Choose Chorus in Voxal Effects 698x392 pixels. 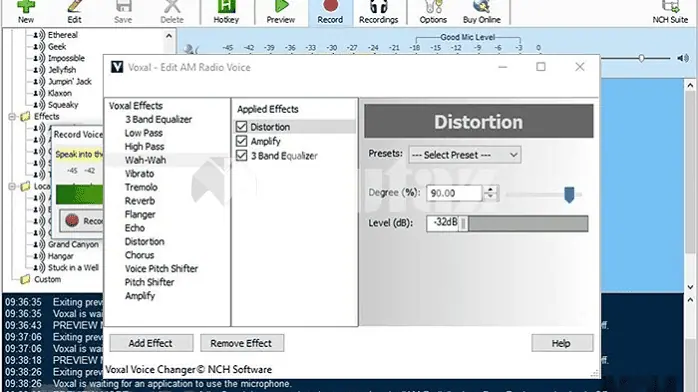pyautogui.click(x=139, y=255)
